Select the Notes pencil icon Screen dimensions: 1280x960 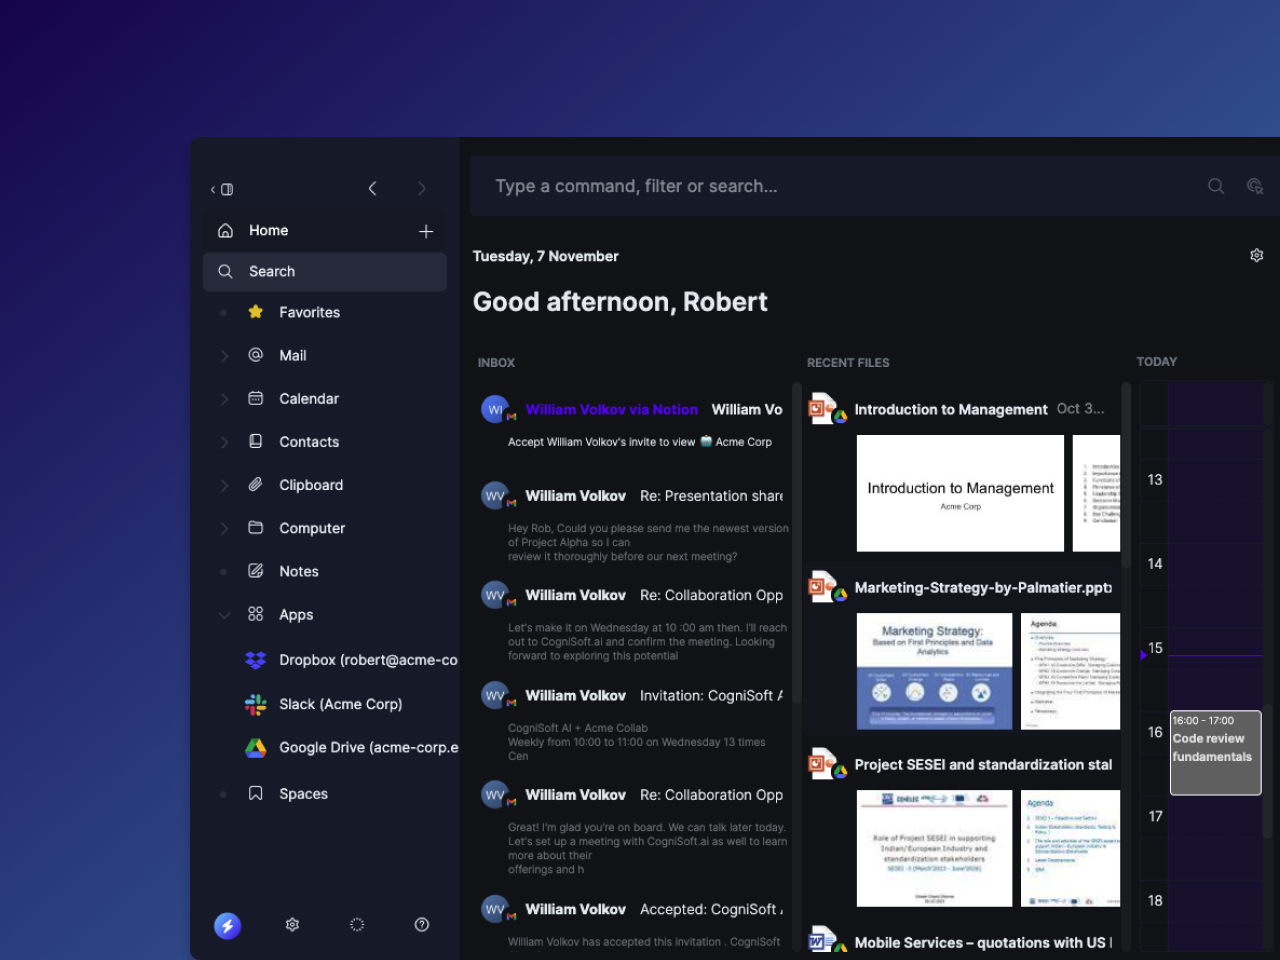pyautogui.click(x=256, y=571)
